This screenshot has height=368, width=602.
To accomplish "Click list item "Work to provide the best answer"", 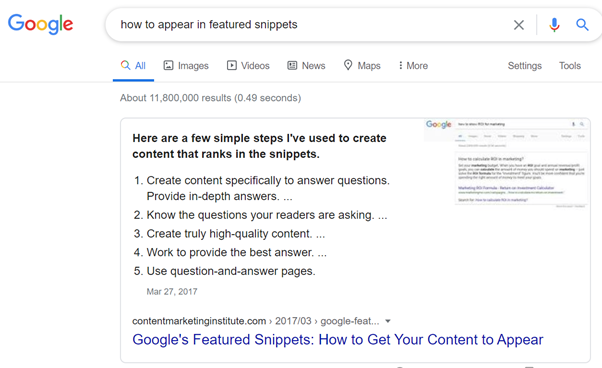I will (x=236, y=252).
